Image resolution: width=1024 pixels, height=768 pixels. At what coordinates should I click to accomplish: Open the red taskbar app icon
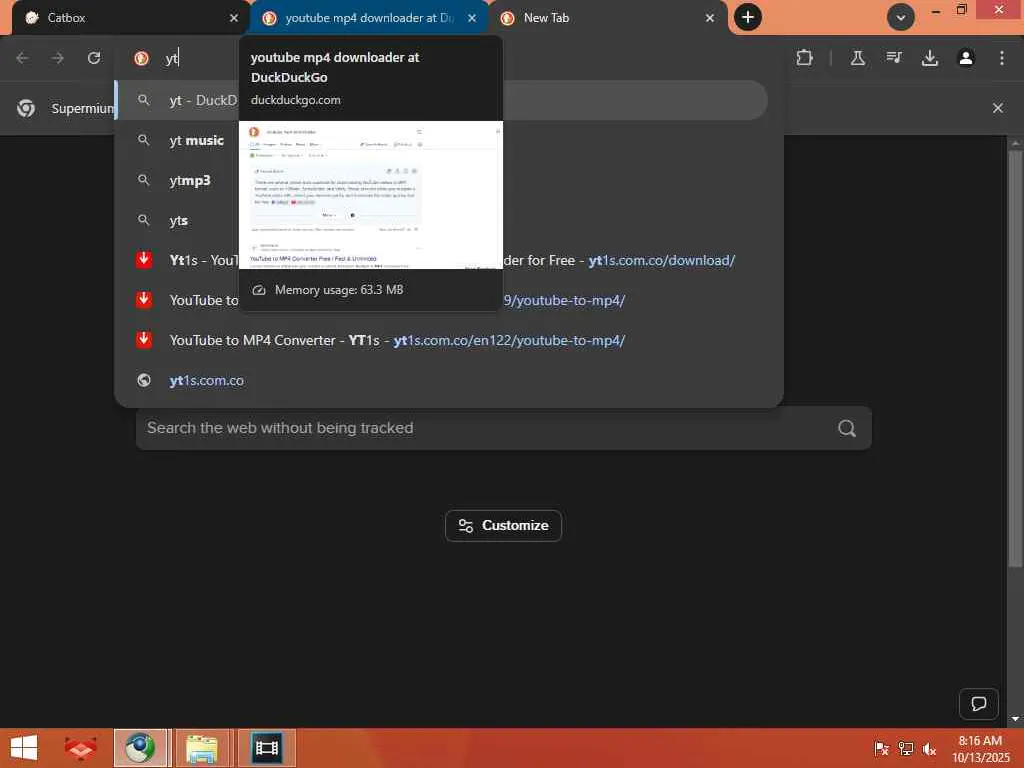[x=80, y=748]
